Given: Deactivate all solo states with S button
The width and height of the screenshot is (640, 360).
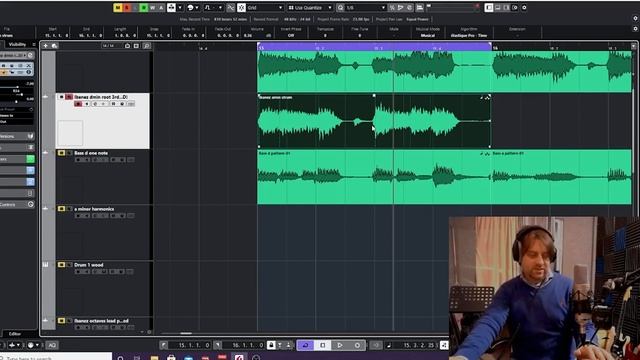Looking at the screenshot, I should click(127, 8).
